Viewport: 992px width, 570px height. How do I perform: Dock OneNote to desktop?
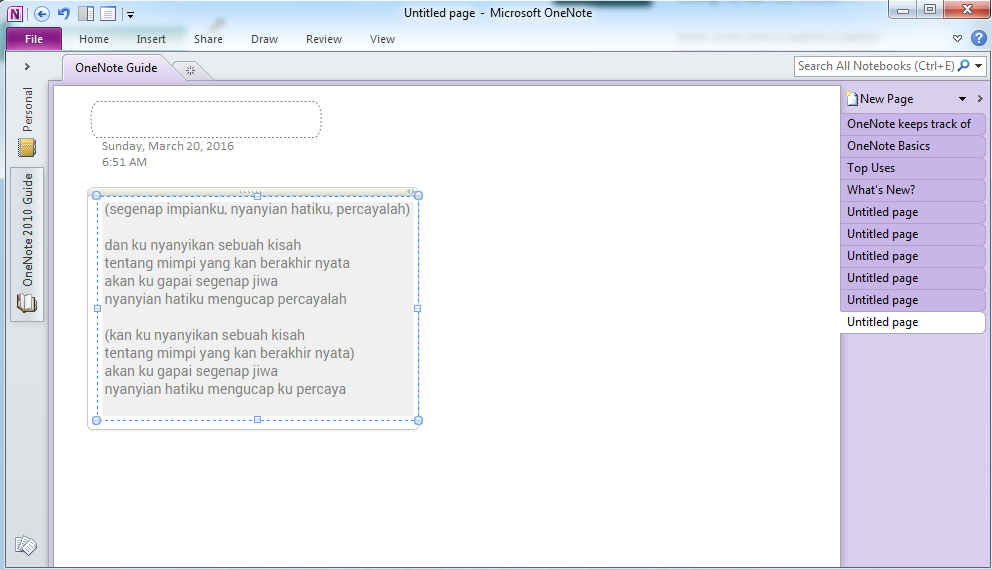pyautogui.click(x=86, y=13)
